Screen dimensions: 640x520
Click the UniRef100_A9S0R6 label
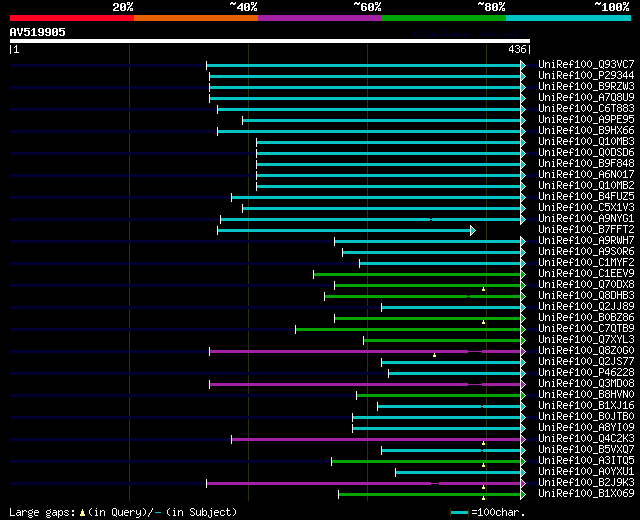[x=586, y=251]
